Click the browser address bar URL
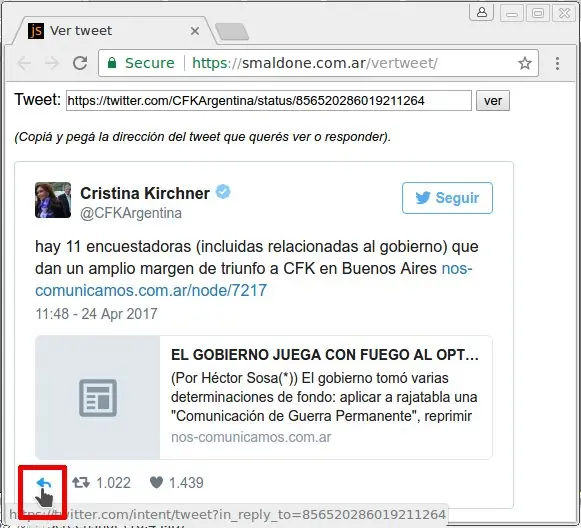 (315, 63)
